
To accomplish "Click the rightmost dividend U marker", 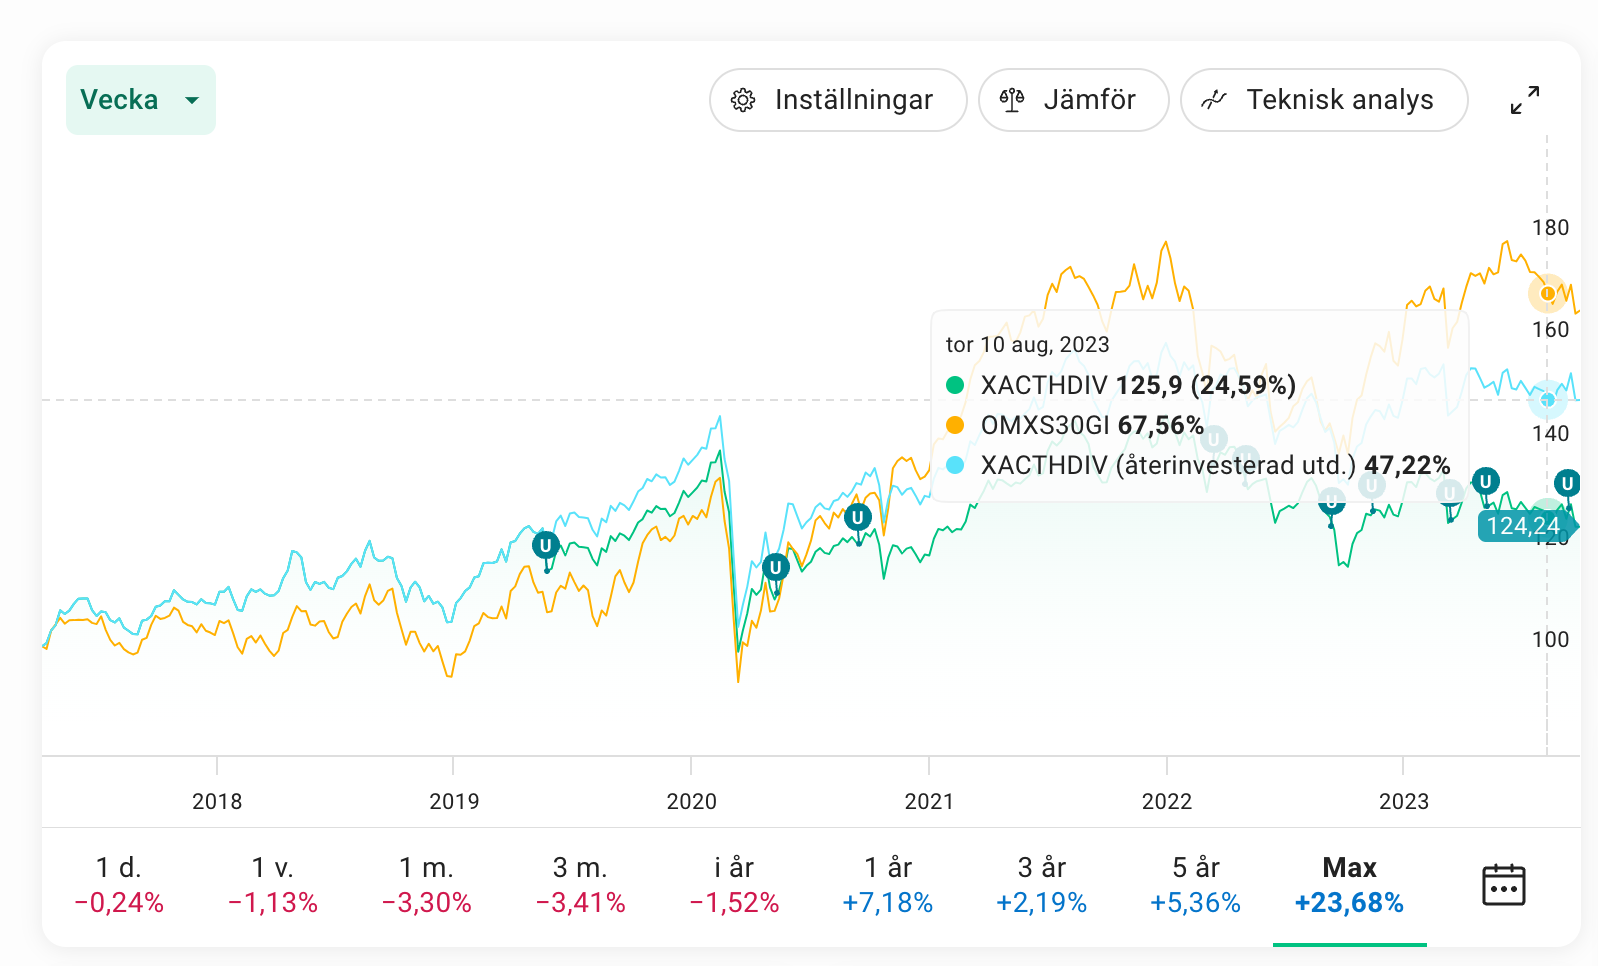I will click(1567, 484).
